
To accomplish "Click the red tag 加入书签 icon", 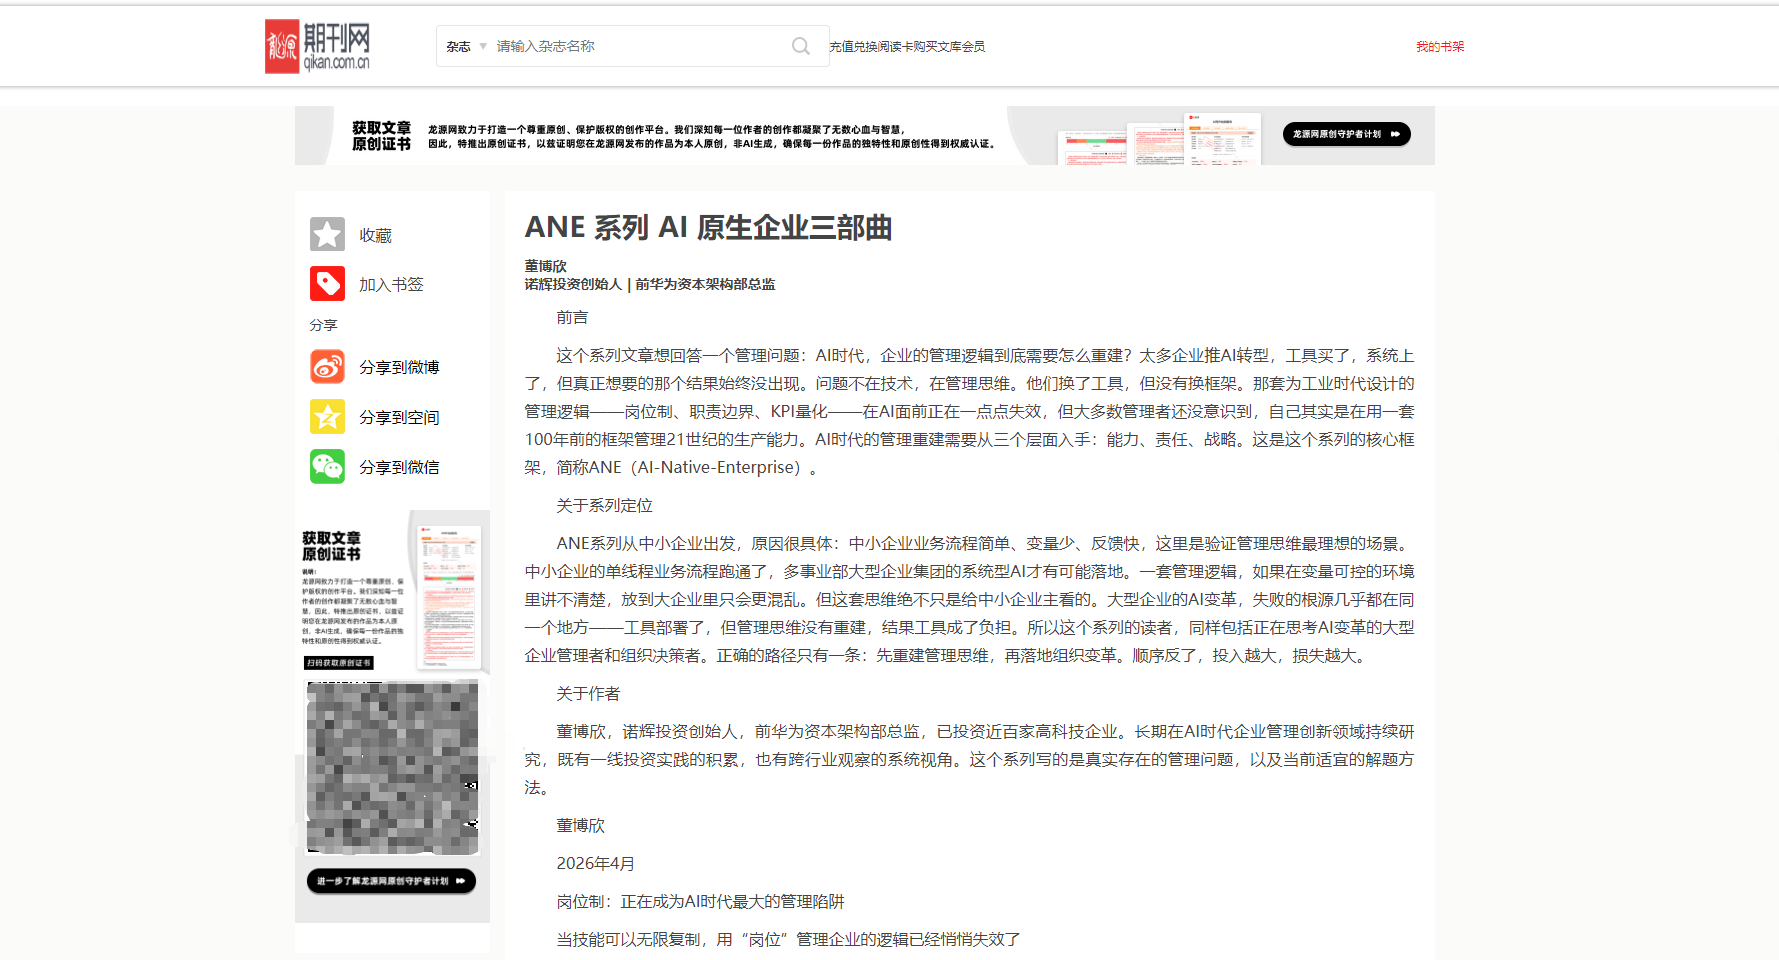I will point(327,284).
